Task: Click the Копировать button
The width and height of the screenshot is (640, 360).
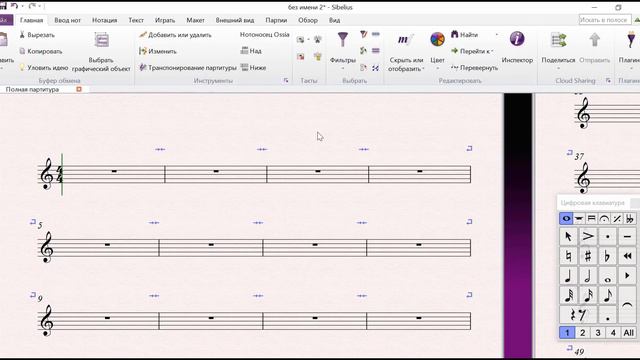Action: (x=41, y=51)
